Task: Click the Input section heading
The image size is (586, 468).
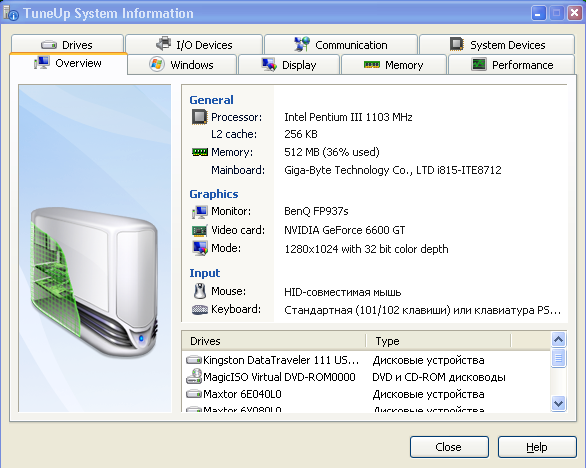Action: (x=204, y=273)
